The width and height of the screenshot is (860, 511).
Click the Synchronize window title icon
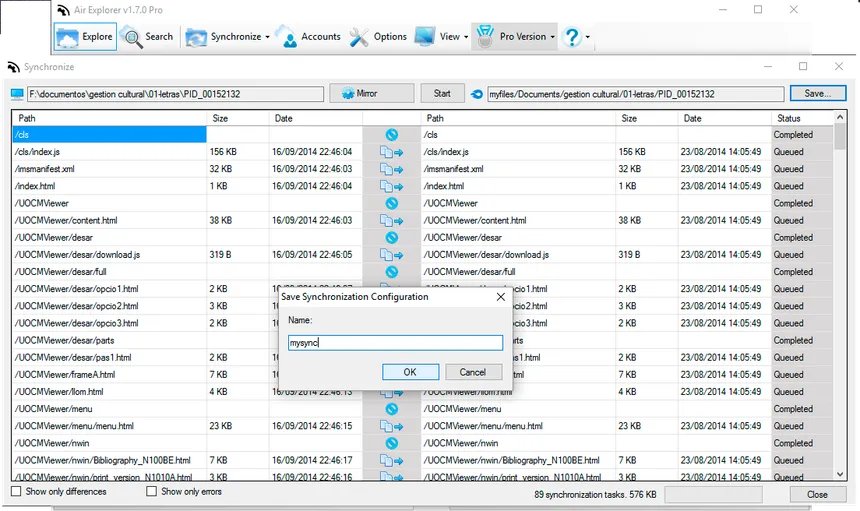13,67
